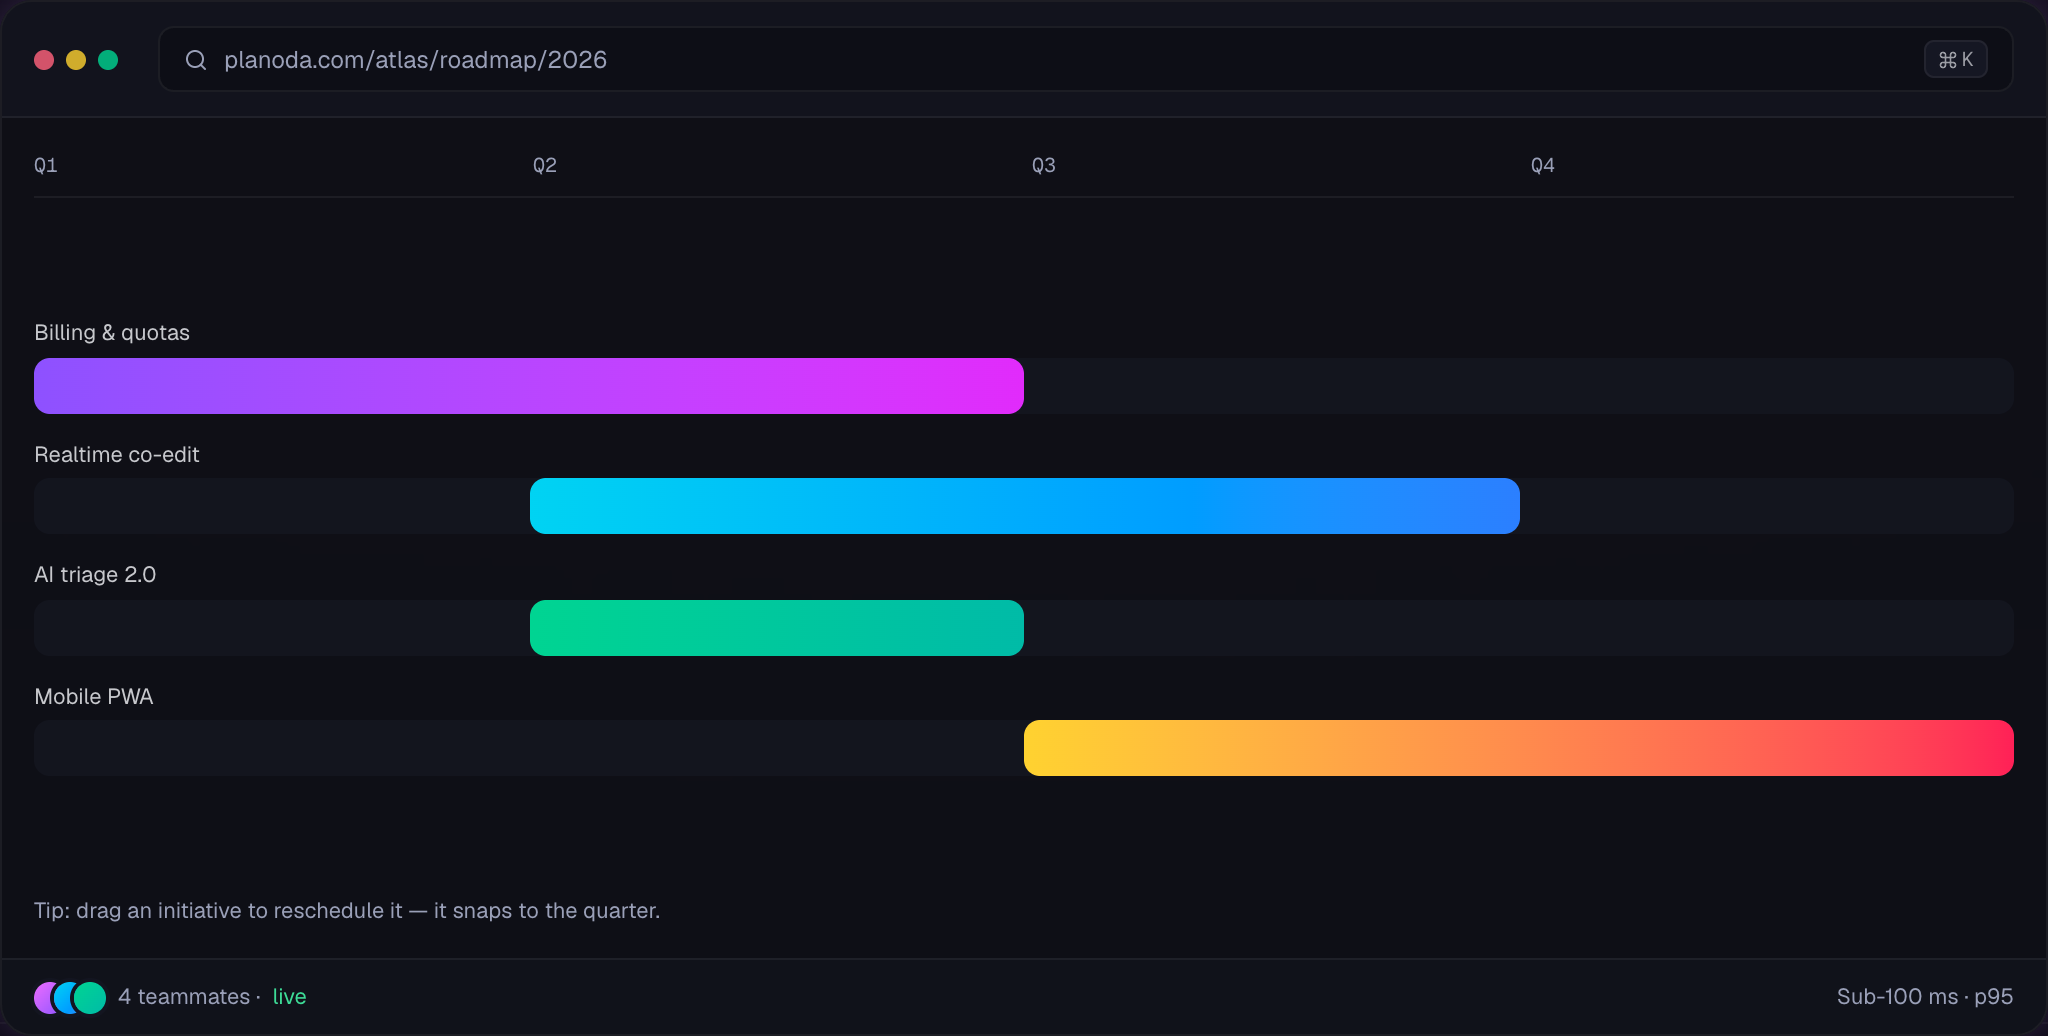The width and height of the screenshot is (2048, 1036).
Task: Click the red window close dot
Action: [x=44, y=60]
